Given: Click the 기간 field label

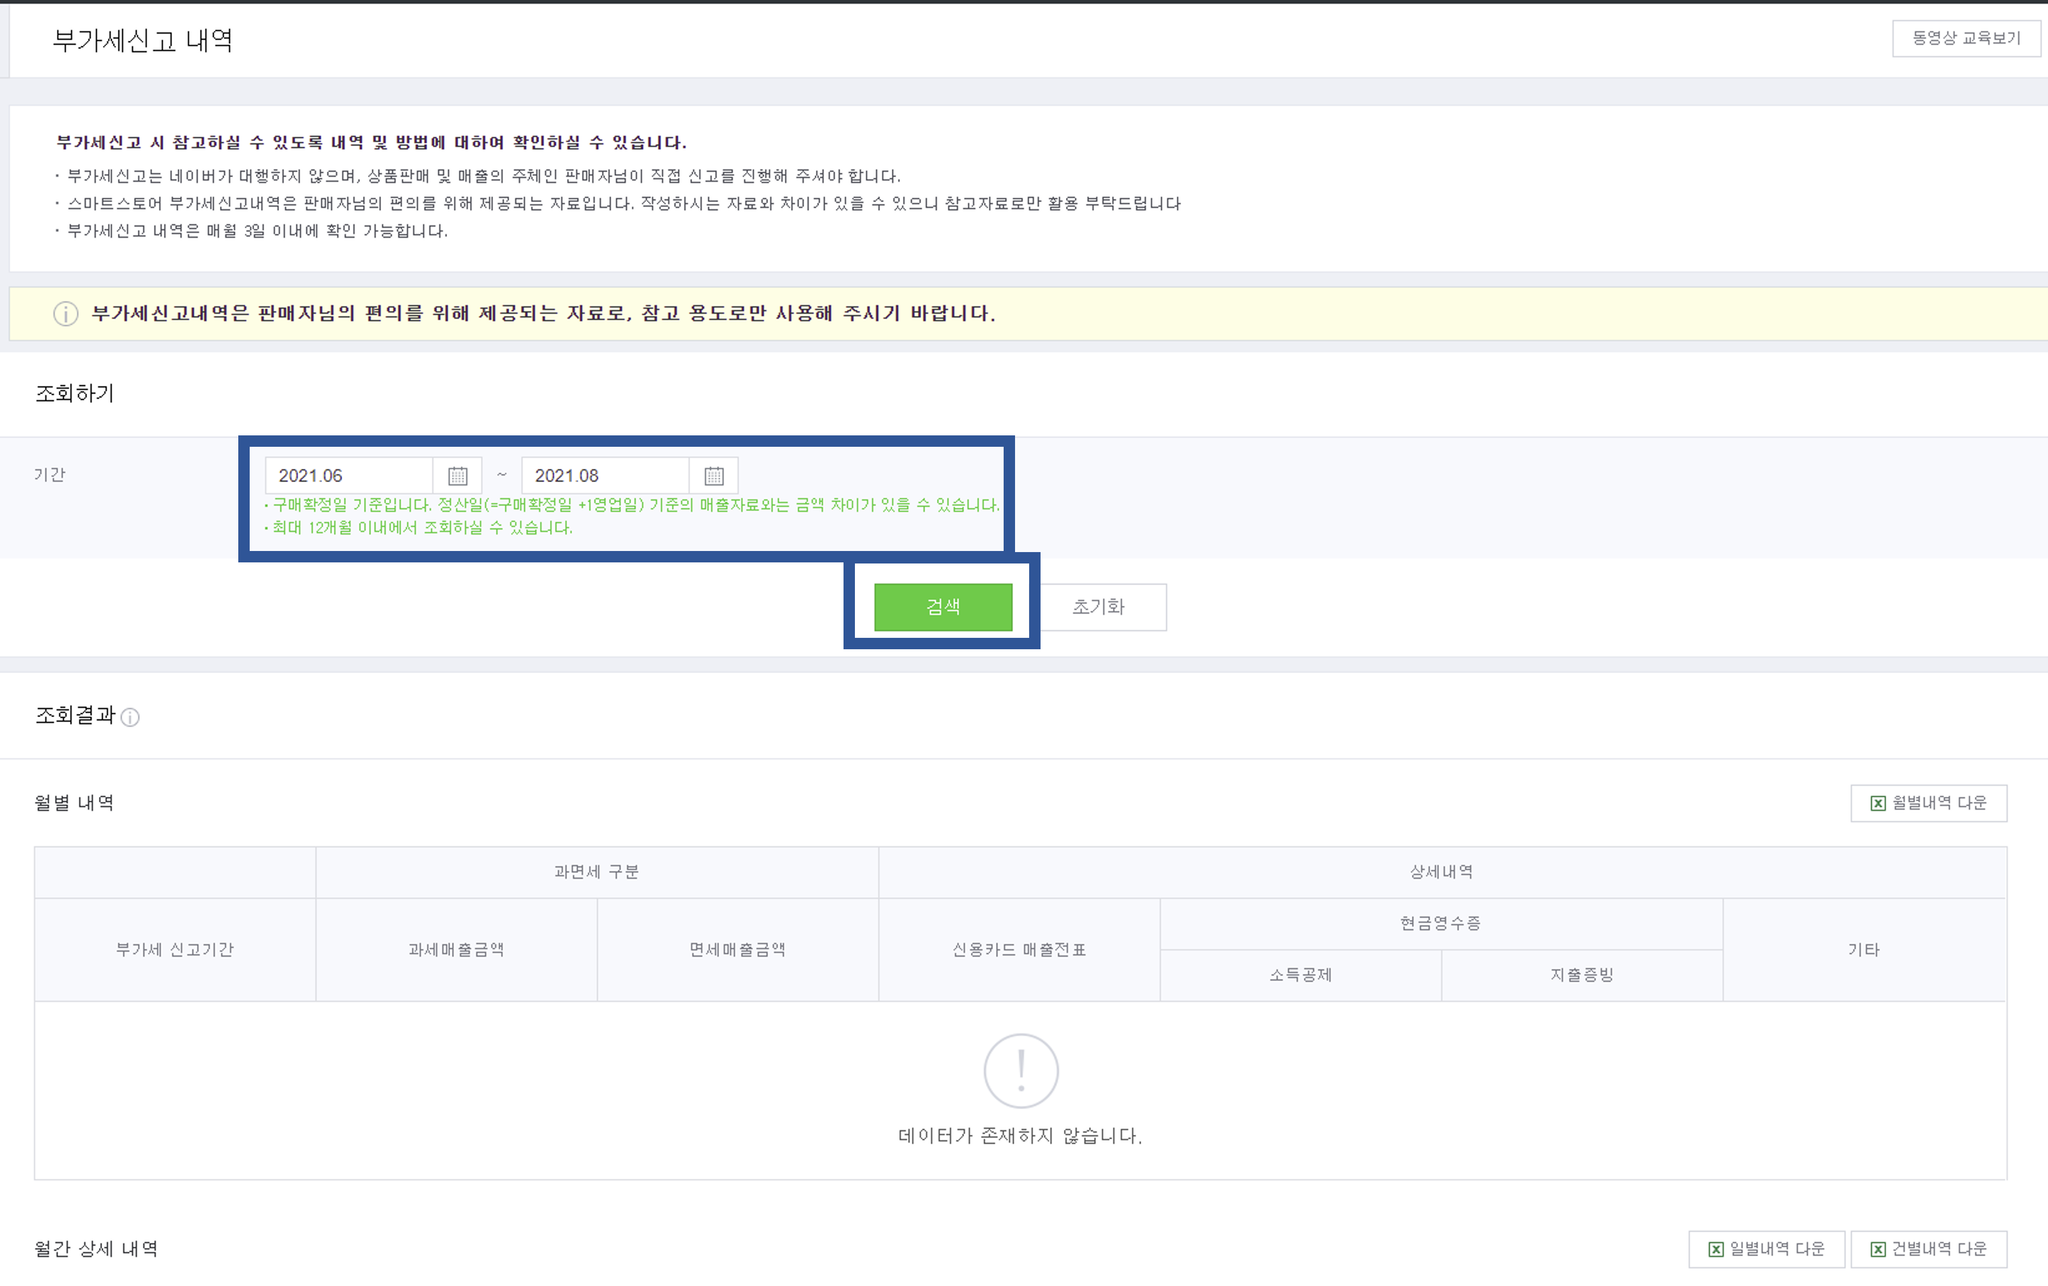Looking at the screenshot, I should click(x=50, y=475).
